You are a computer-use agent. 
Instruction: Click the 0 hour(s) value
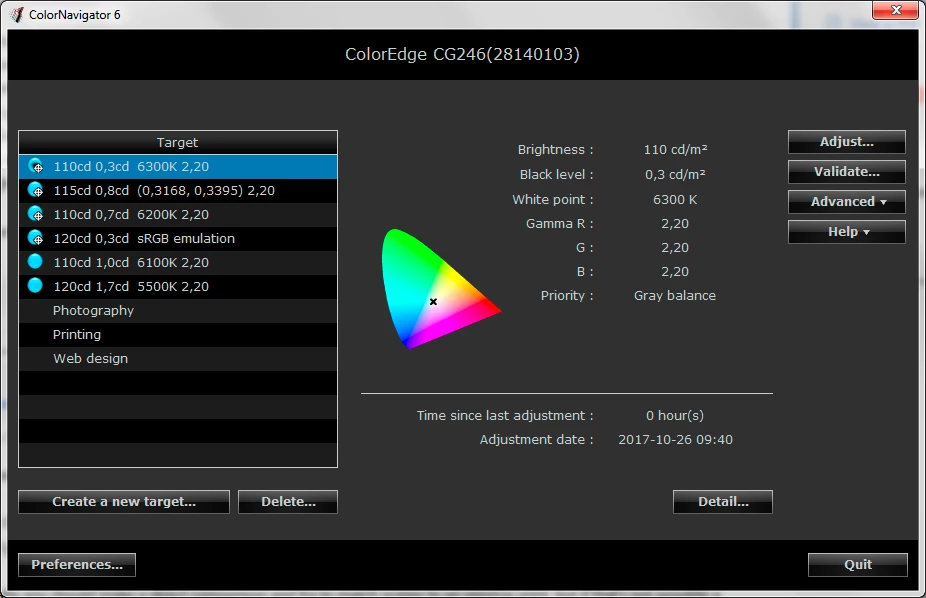(x=675, y=416)
